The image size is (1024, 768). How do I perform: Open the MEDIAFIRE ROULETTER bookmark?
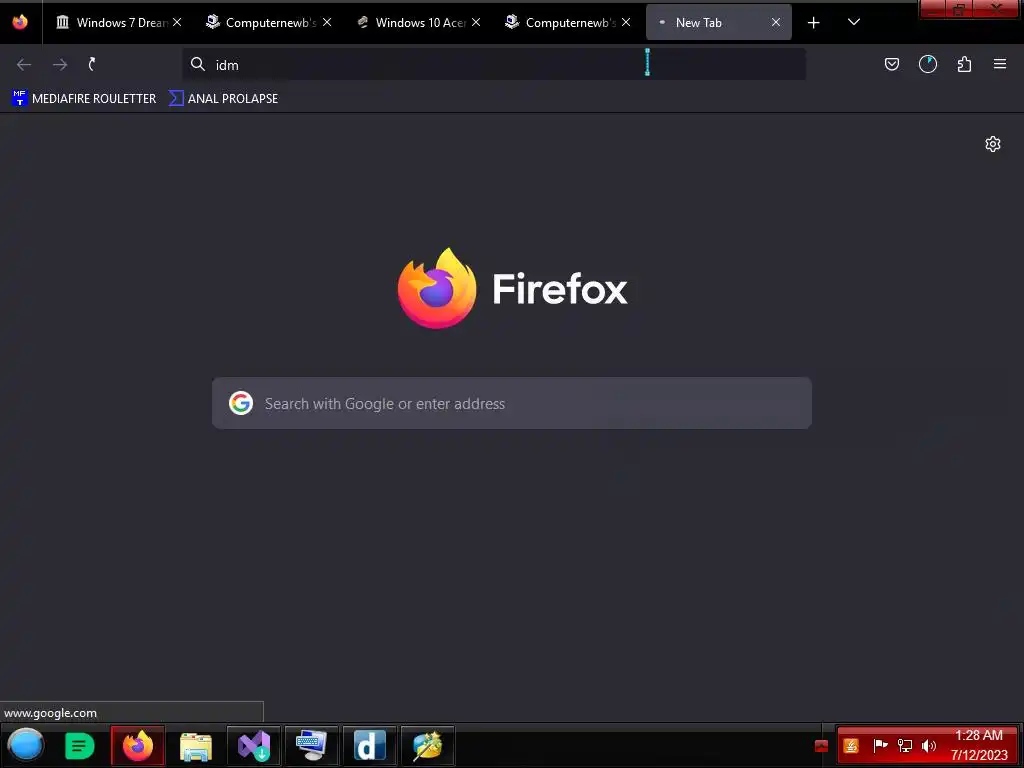(84, 99)
